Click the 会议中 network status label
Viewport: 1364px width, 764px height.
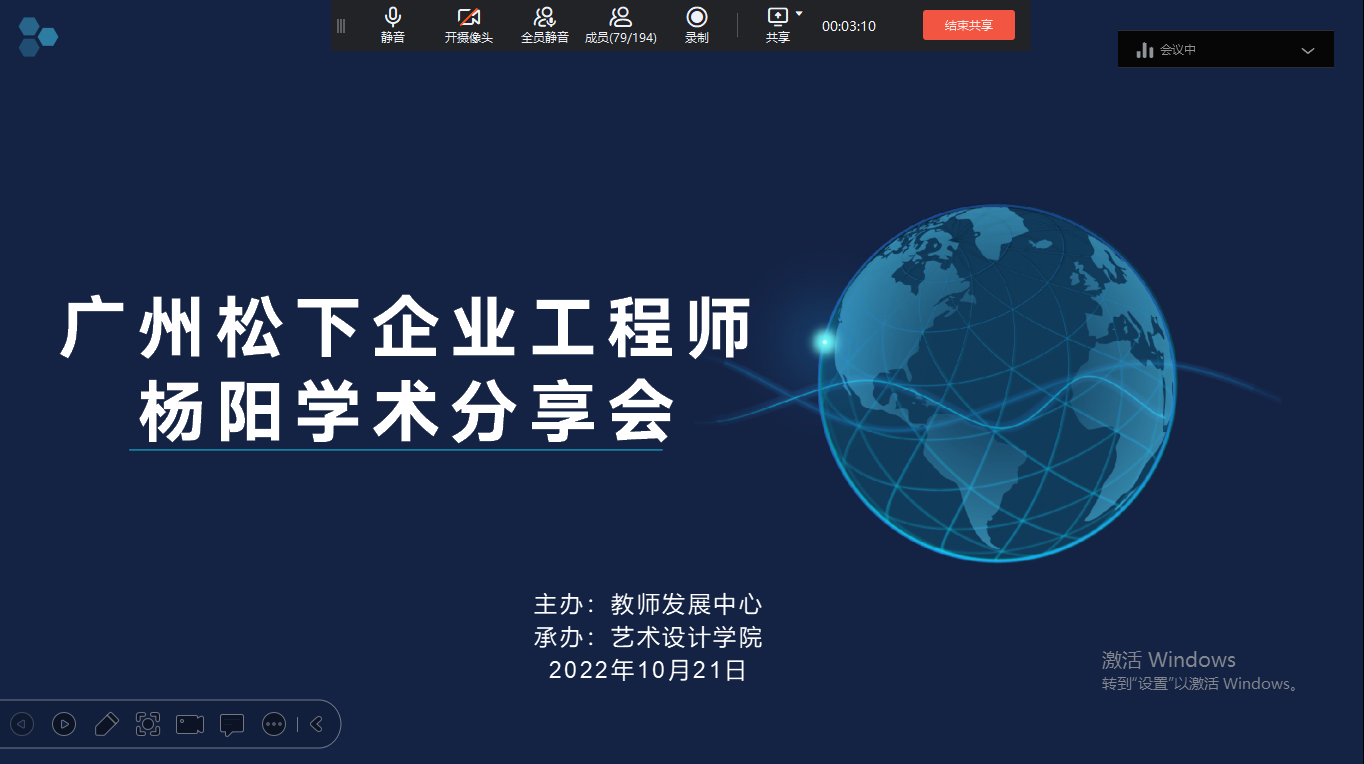click(1177, 50)
